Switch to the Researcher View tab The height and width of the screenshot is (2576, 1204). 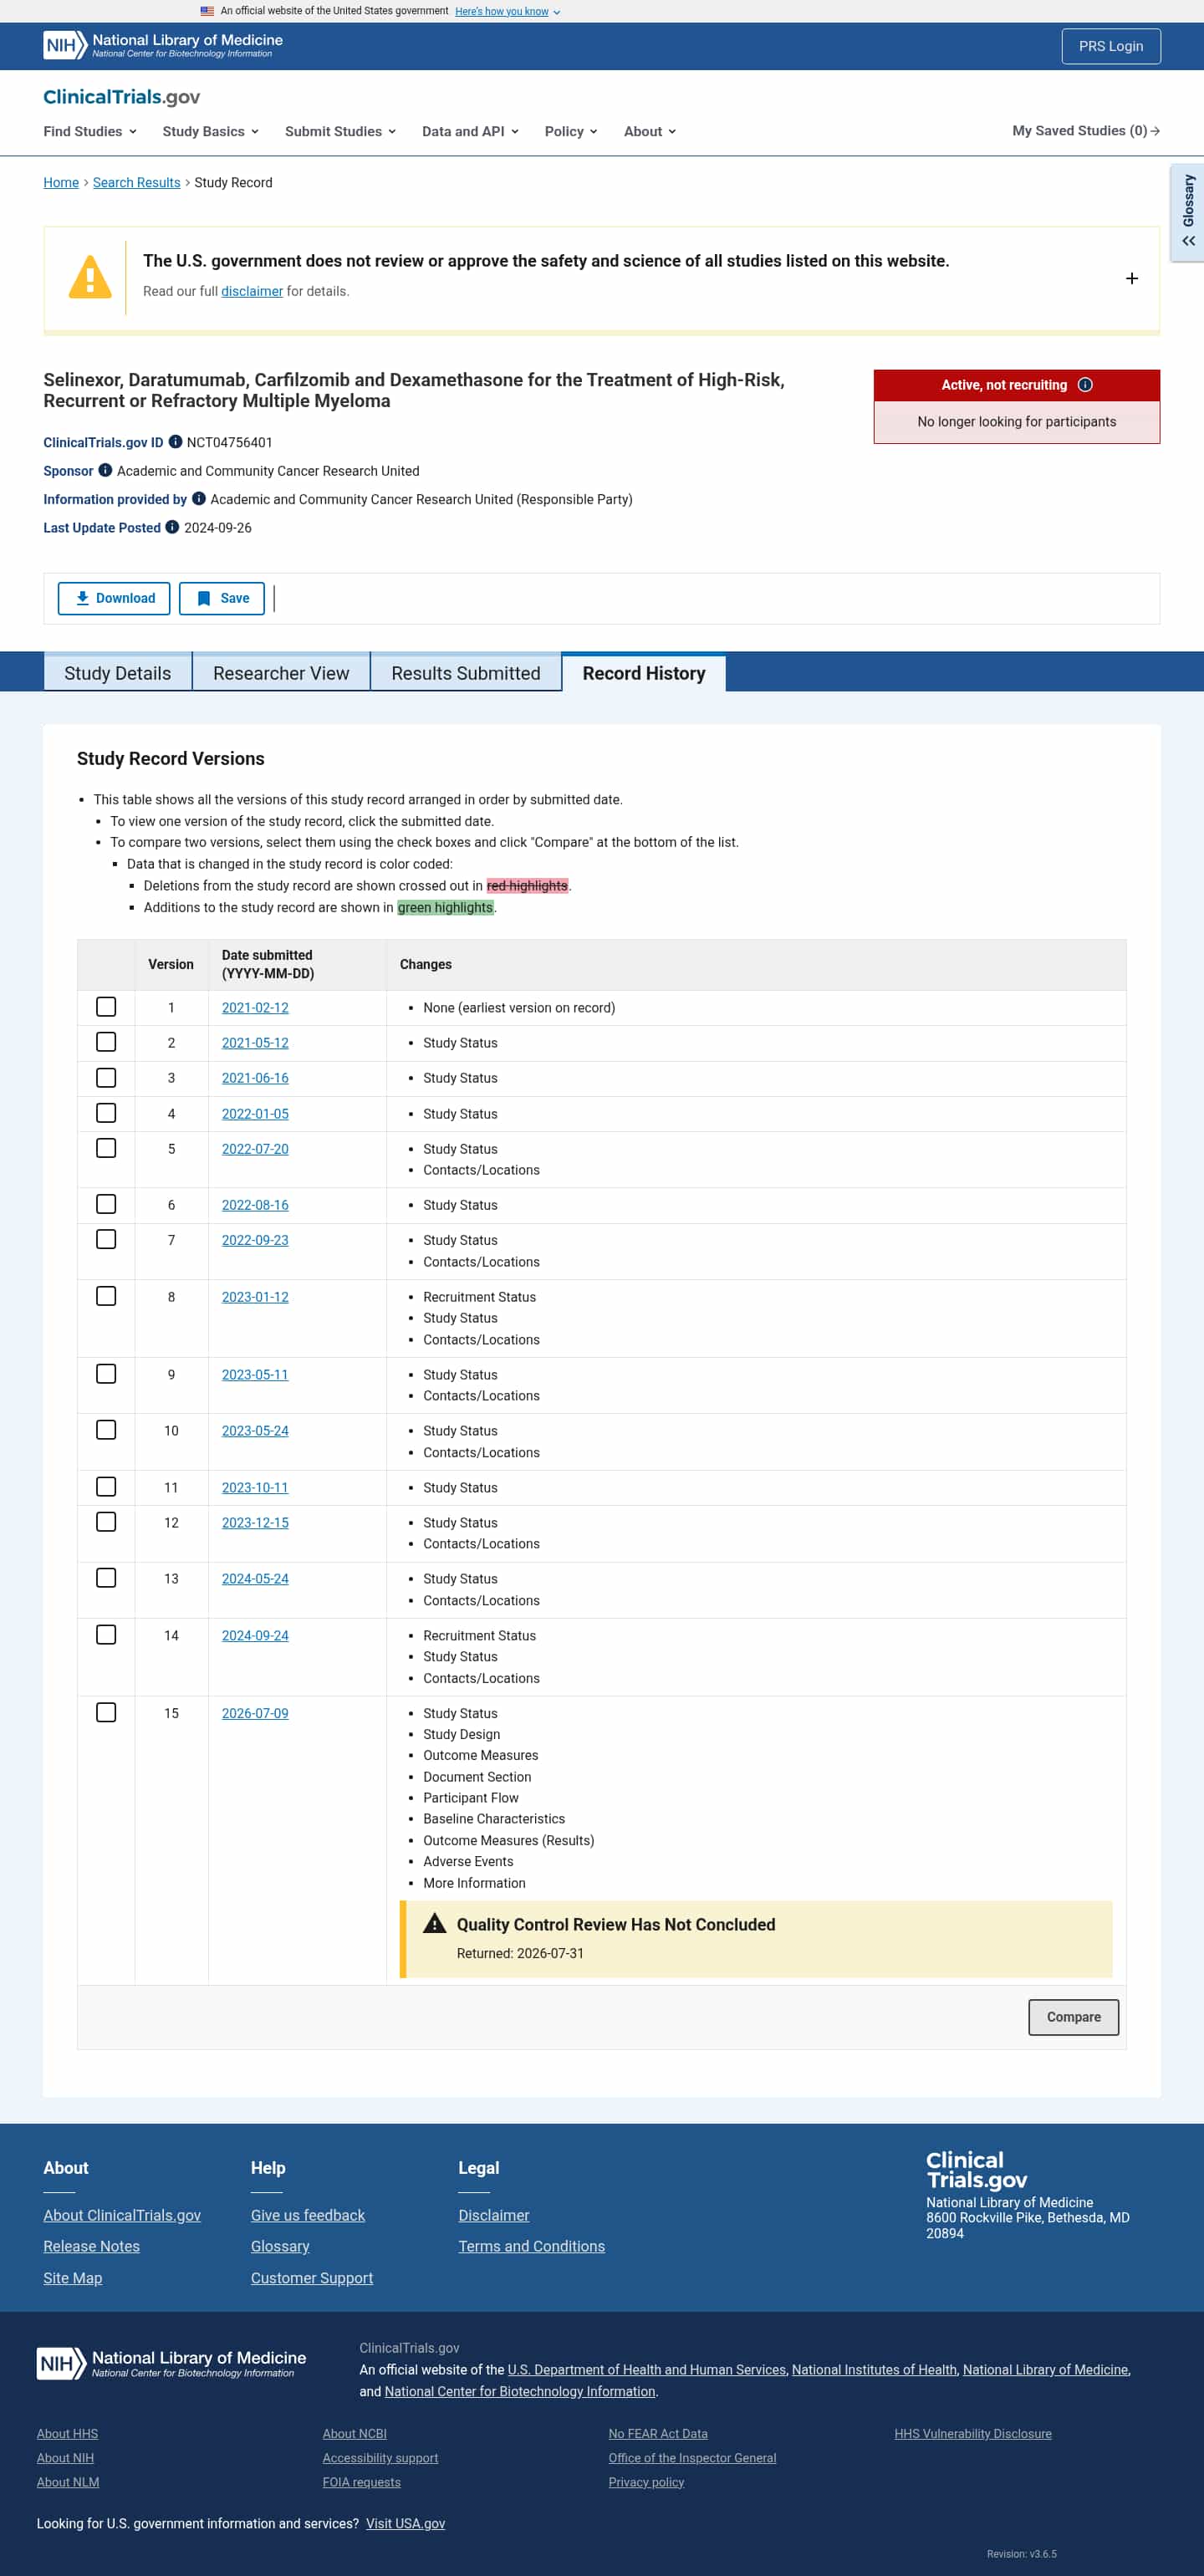pyautogui.click(x=281, y=673)
